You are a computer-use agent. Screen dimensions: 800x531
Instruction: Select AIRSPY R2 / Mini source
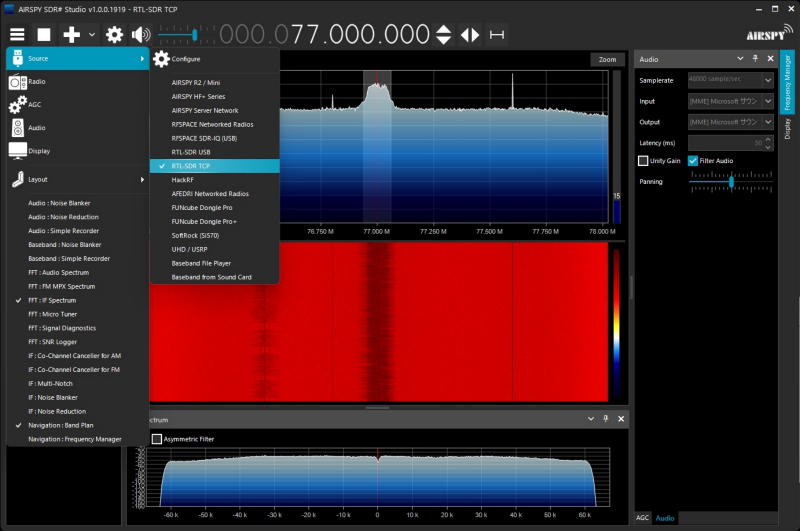(214, 83)
